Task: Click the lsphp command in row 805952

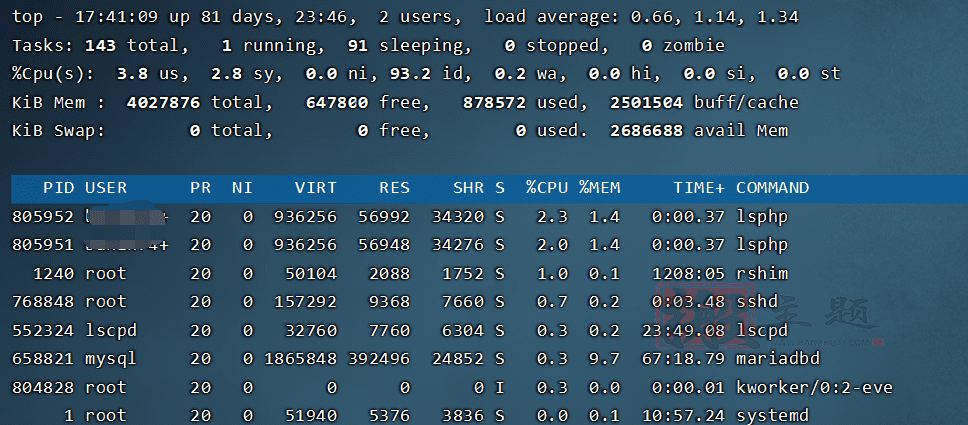Action: click(762, 217)
